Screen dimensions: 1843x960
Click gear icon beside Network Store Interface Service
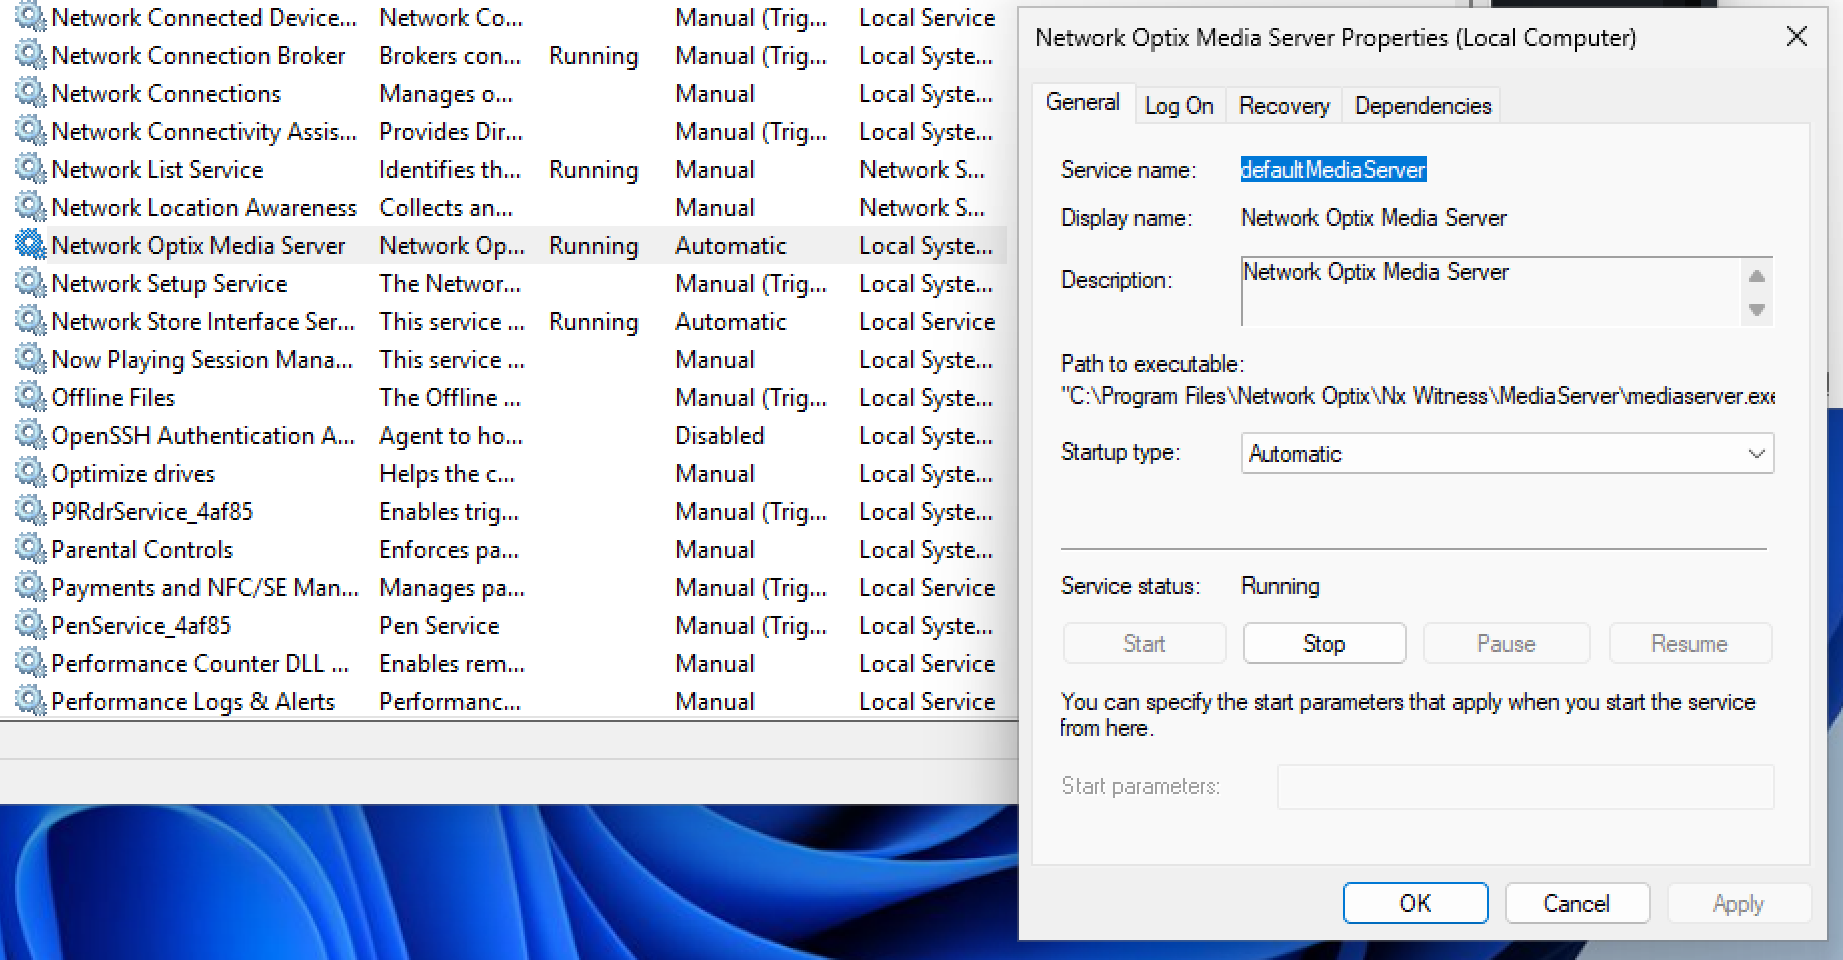31,321
